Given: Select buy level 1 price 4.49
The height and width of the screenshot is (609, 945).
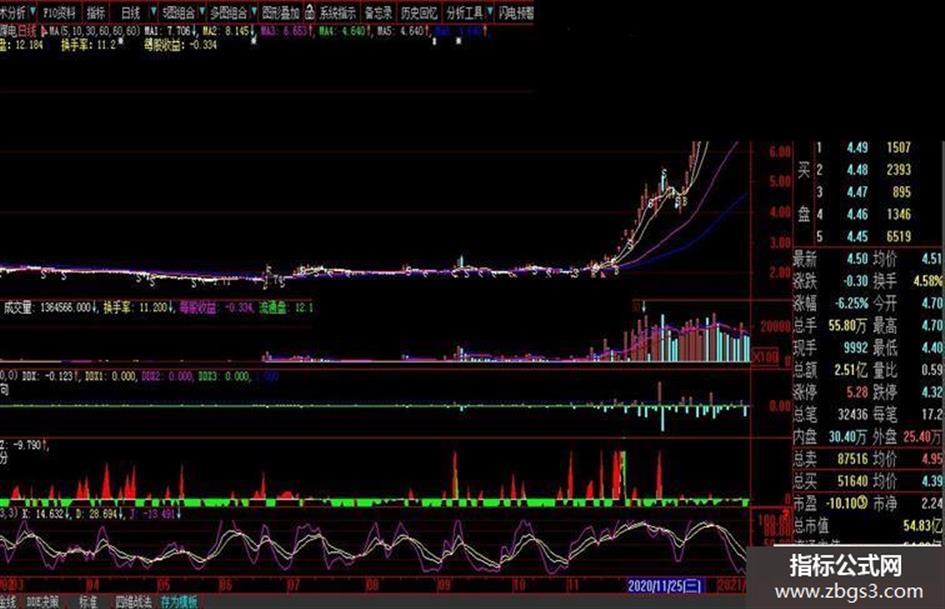Looking at the screenshot, I should coord(857,148).
